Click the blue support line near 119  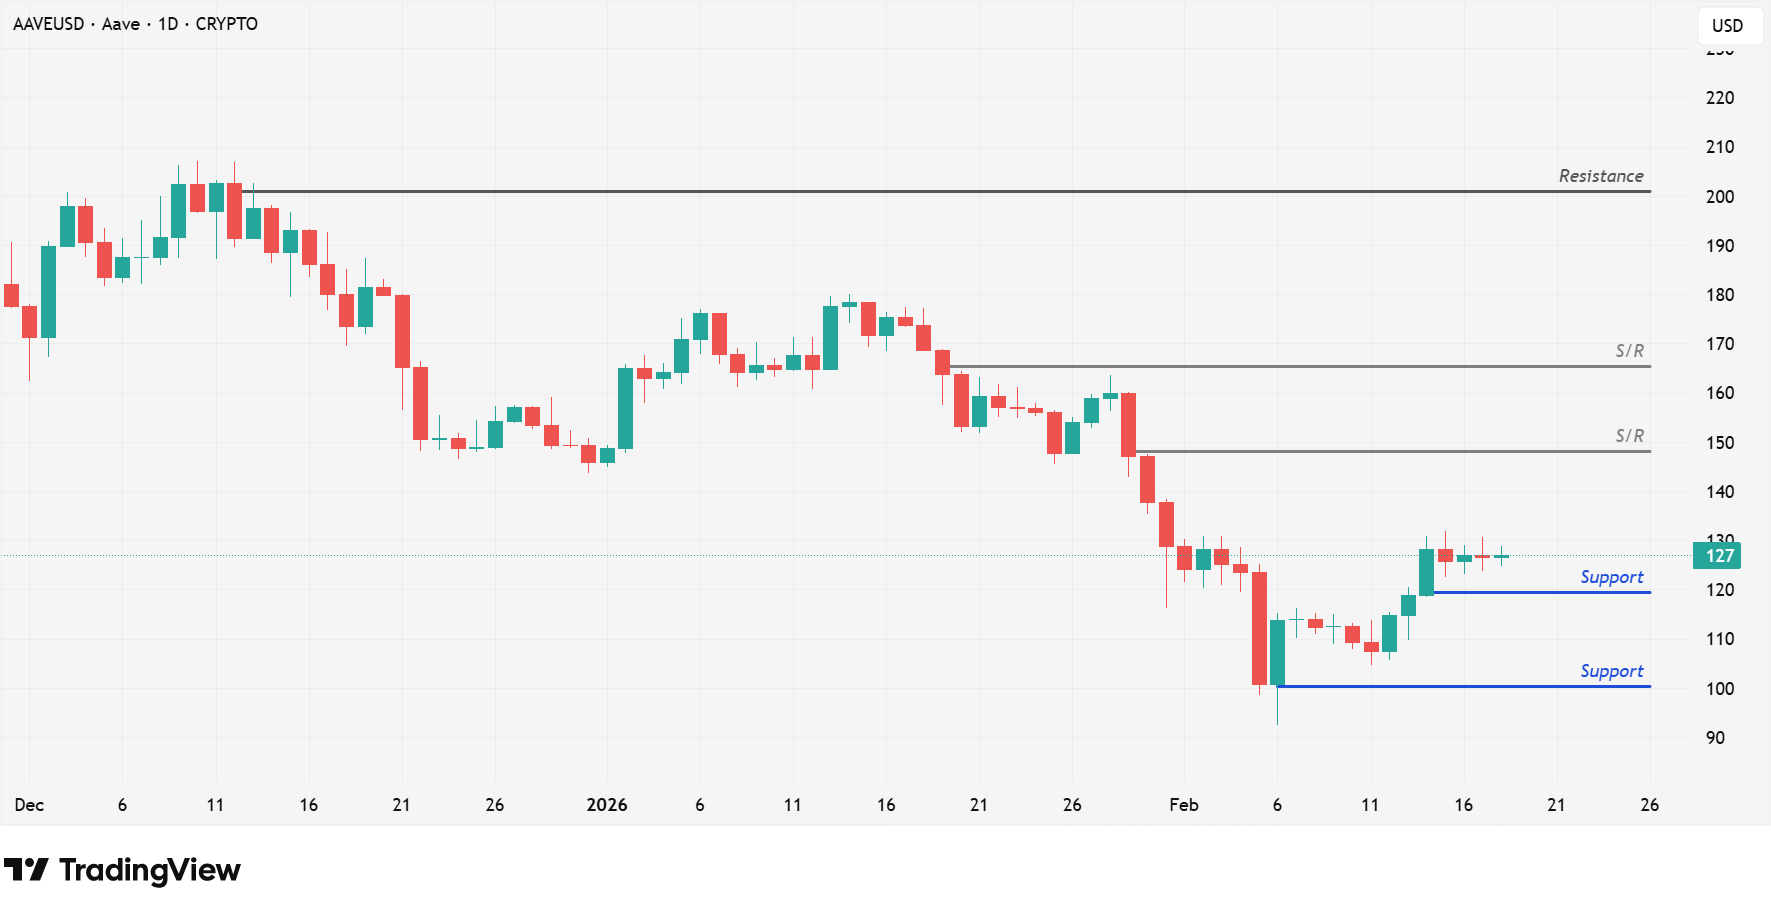1540,593
